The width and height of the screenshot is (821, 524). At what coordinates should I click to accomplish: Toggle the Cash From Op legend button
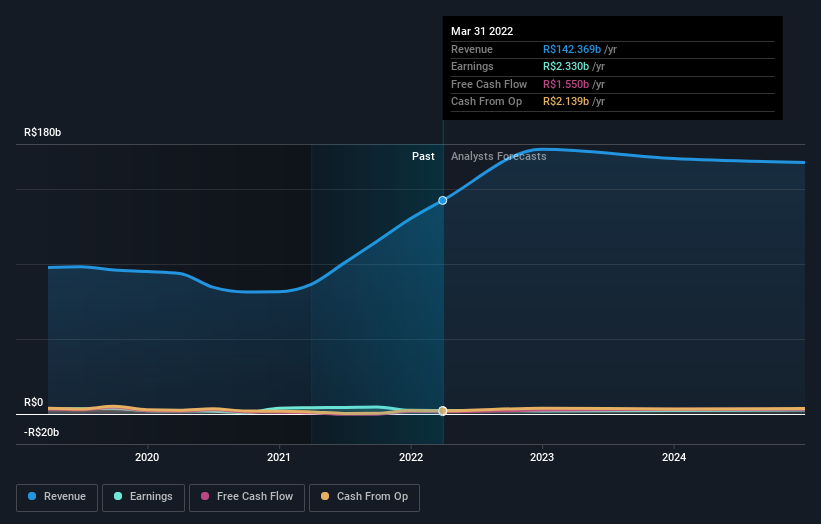pos(364,497)
